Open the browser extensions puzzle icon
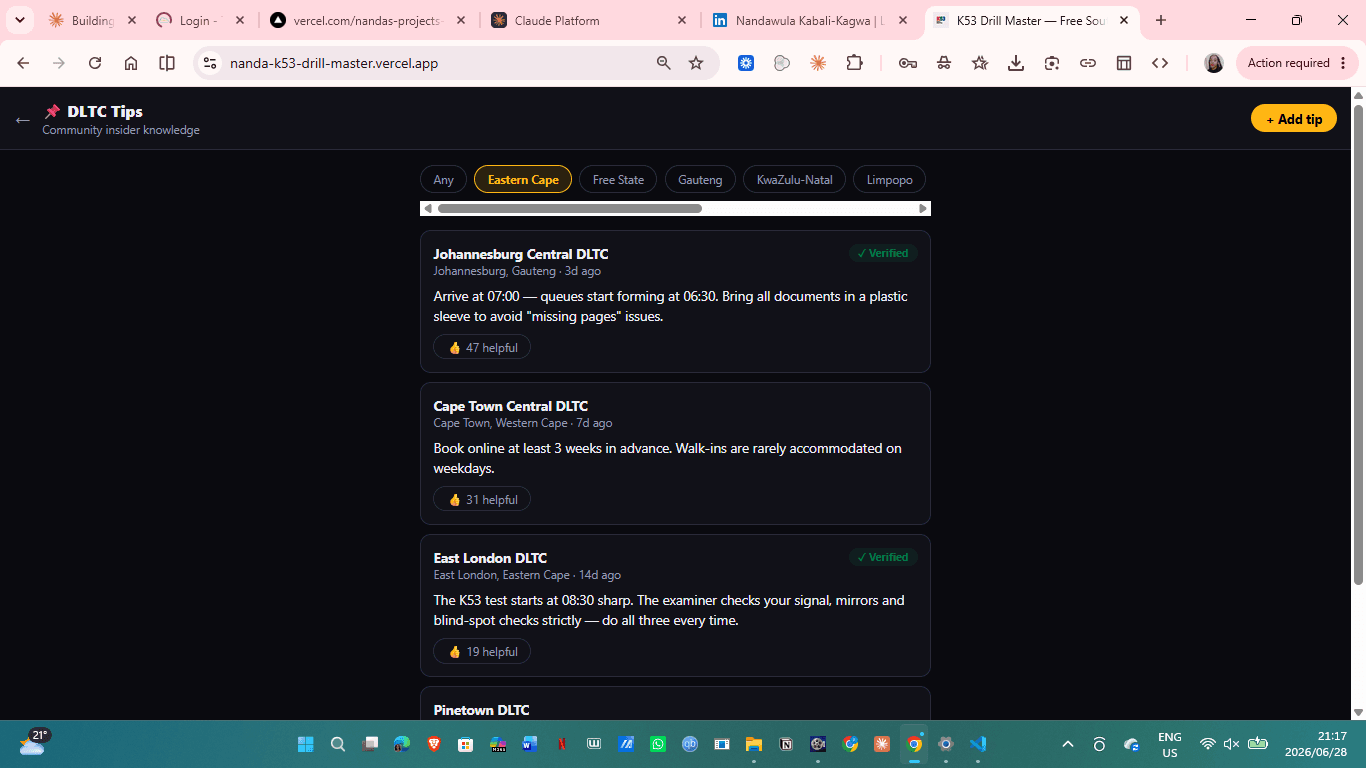 click(854, 63)
